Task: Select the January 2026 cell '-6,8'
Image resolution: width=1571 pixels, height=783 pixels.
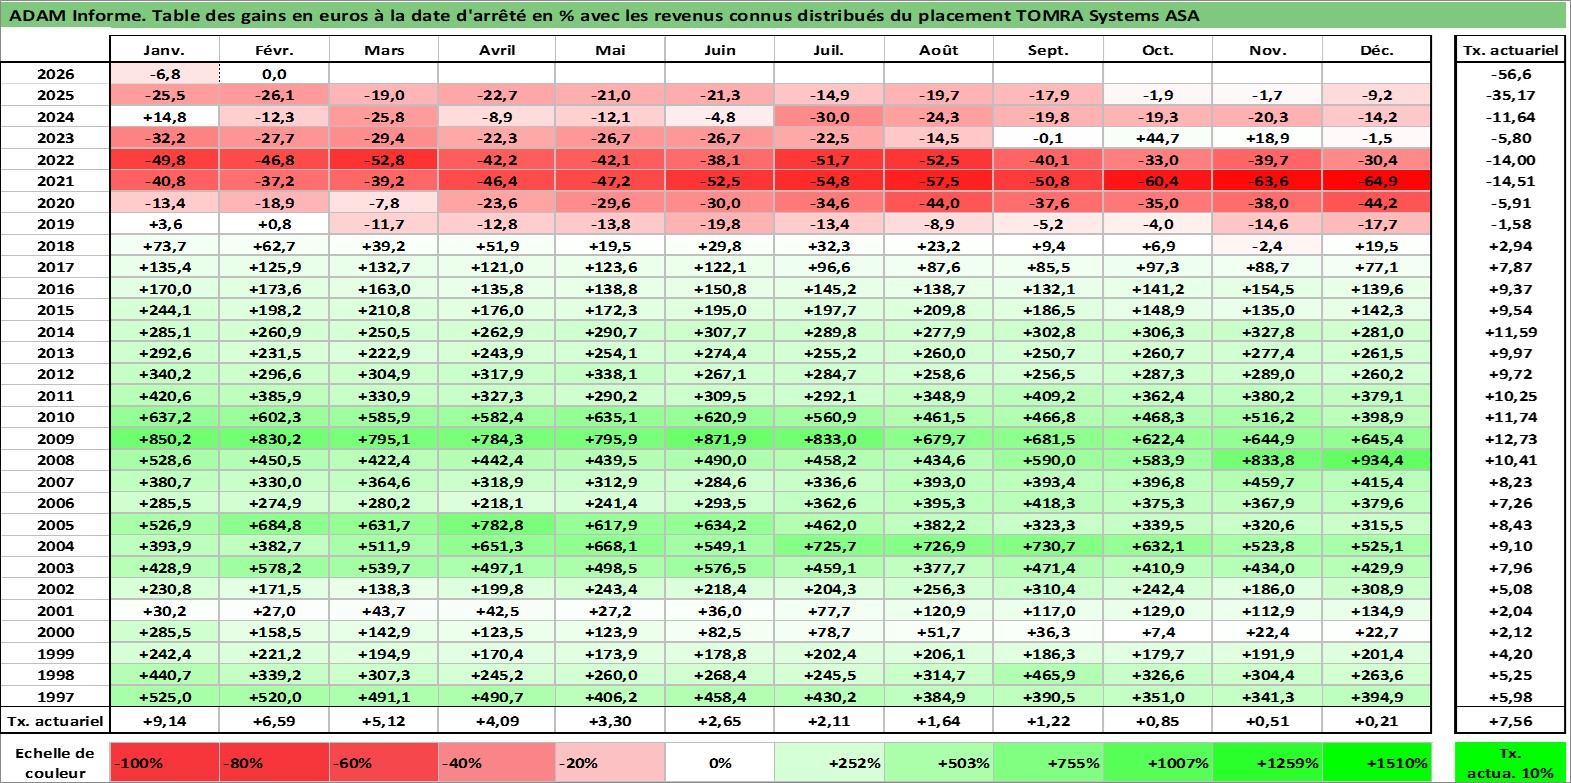Action: pyautogui.click(x=164, y=74)
